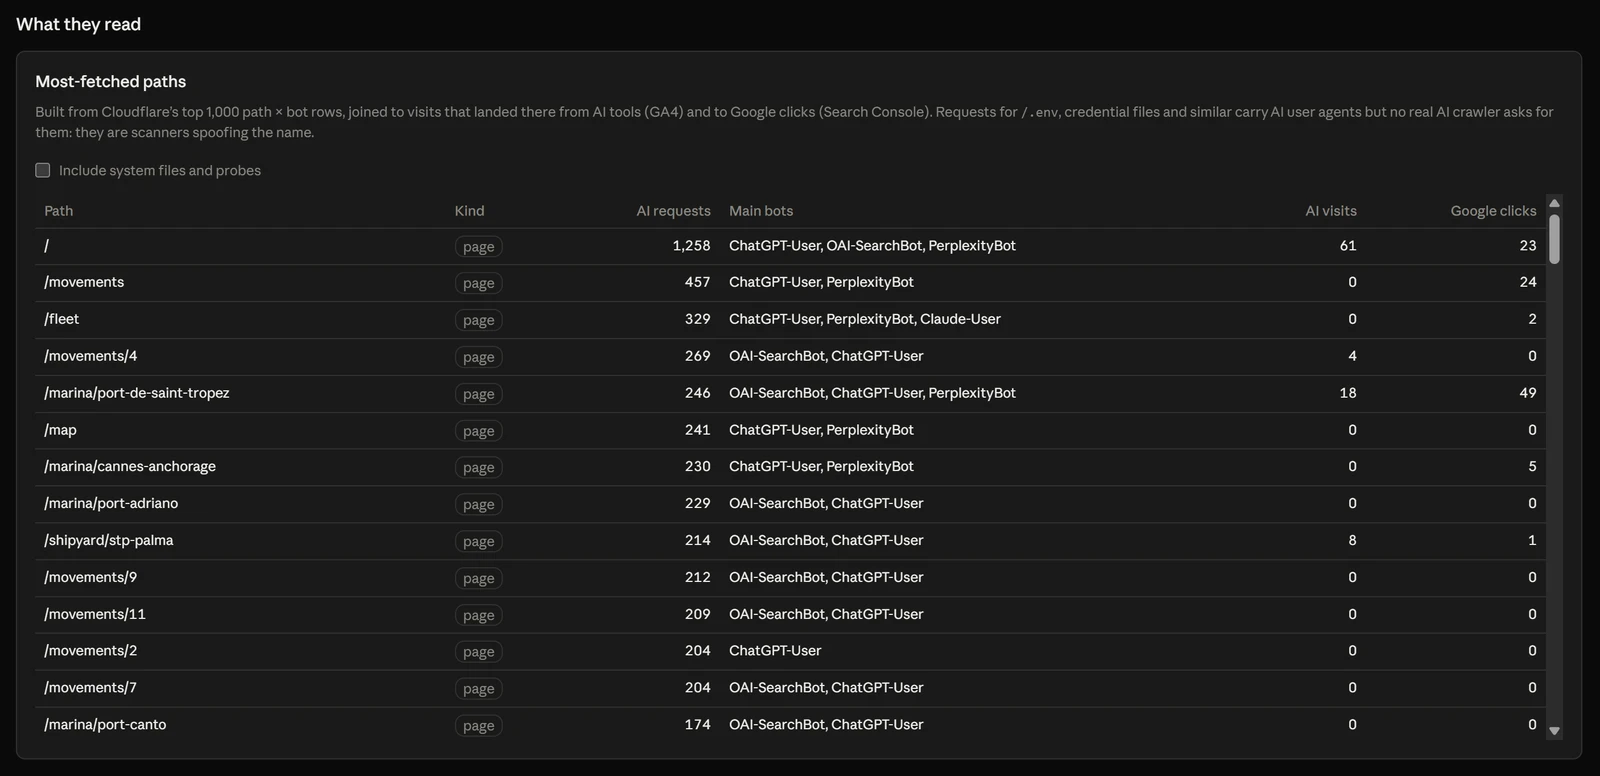Viewport: 1600px width, 776px height.
Task: Open the /marina/port-adriano path
Action: pyautogui.click(x=111, y=503)
